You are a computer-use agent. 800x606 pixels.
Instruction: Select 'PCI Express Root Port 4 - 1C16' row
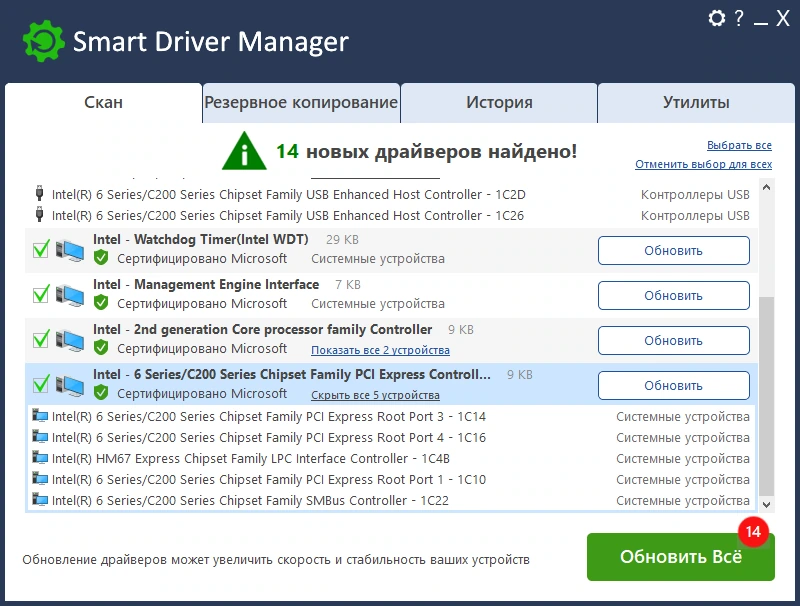coord(391,437)
